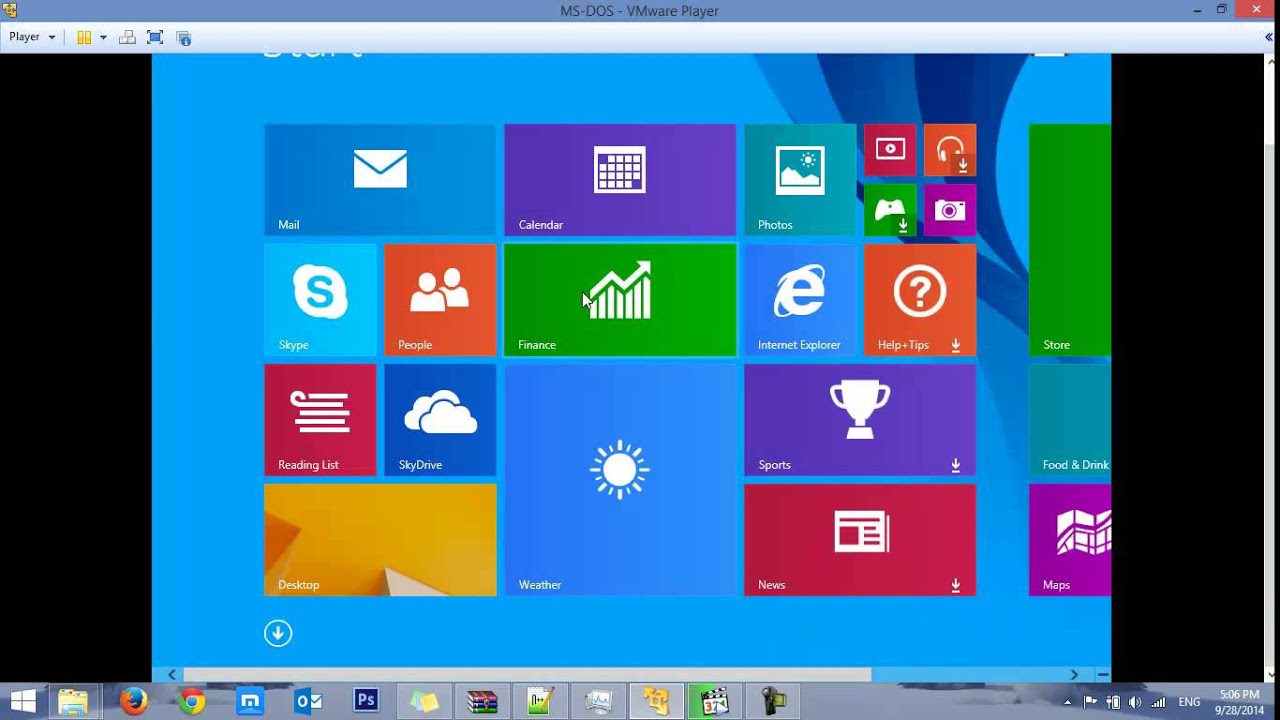Open the Photos tile

click(x=800, y=180)
